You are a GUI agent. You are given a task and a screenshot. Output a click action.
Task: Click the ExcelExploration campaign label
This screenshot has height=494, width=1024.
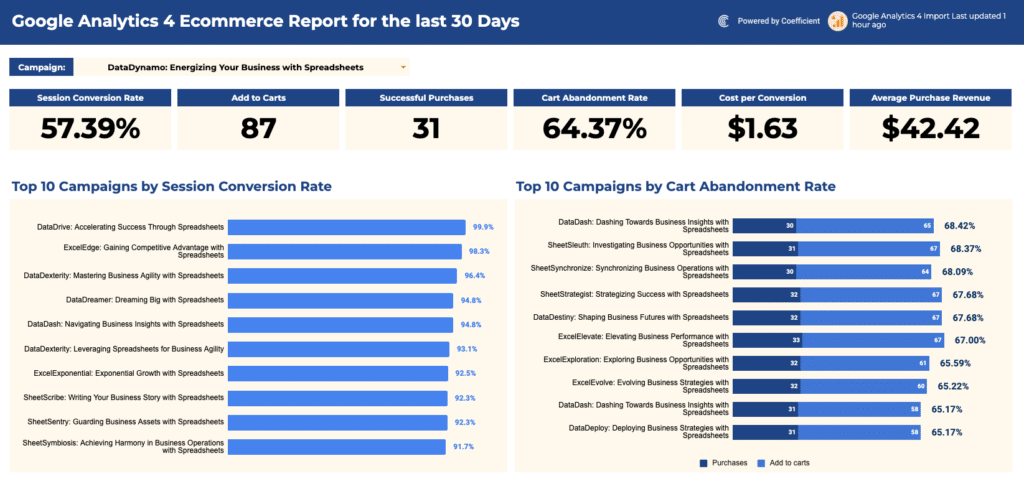(636, 363)
